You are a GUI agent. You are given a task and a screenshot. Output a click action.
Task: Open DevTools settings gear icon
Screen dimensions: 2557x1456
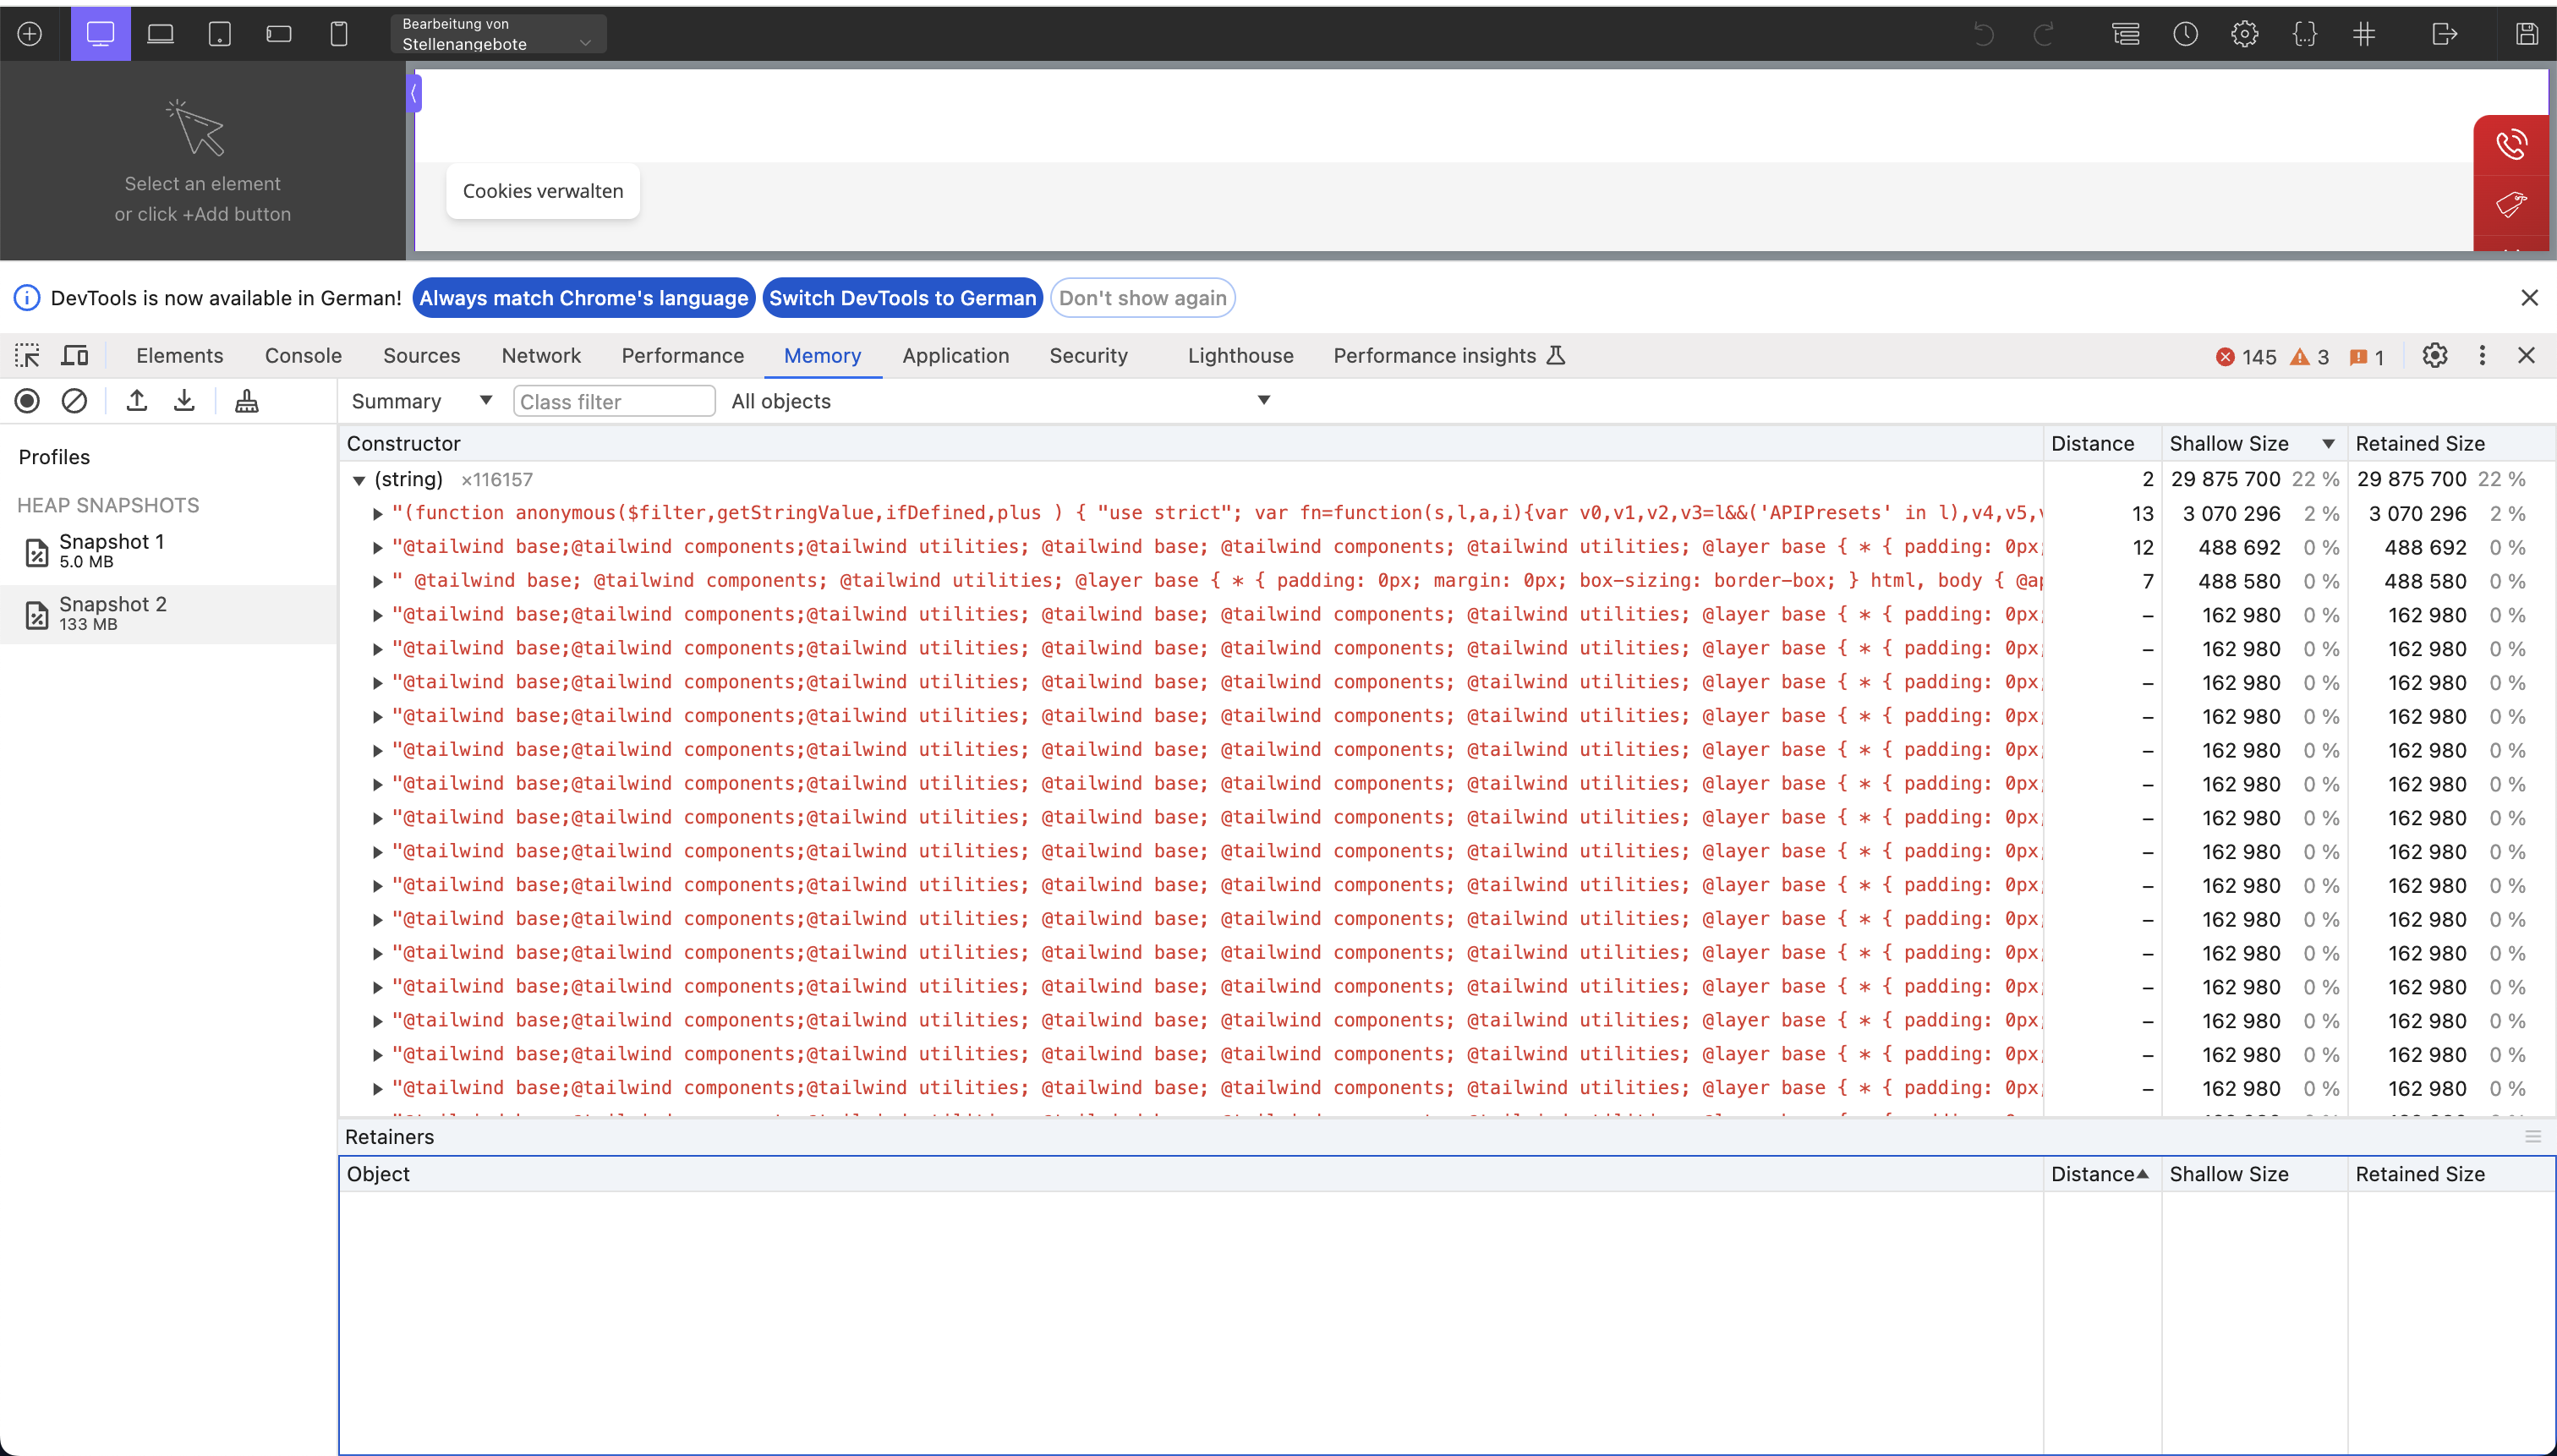pos(2435,355)
